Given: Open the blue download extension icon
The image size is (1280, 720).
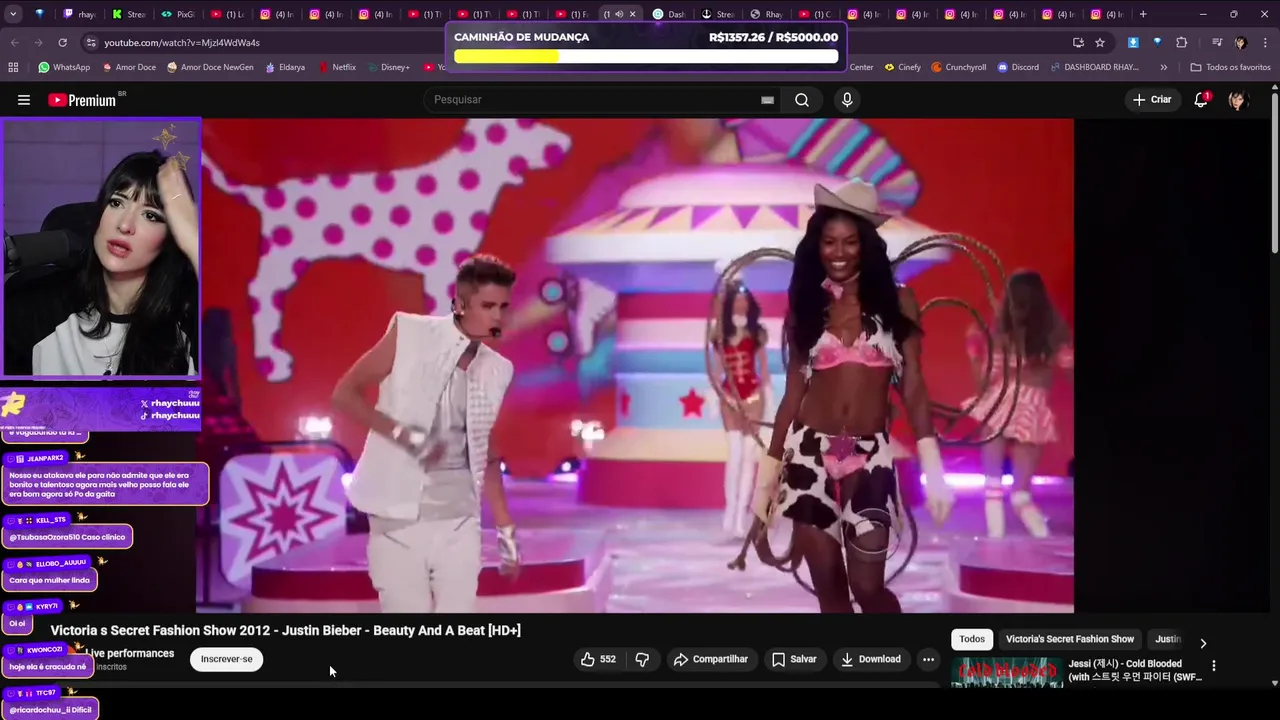Looking at the screenshot, I should click(1133, 42).
